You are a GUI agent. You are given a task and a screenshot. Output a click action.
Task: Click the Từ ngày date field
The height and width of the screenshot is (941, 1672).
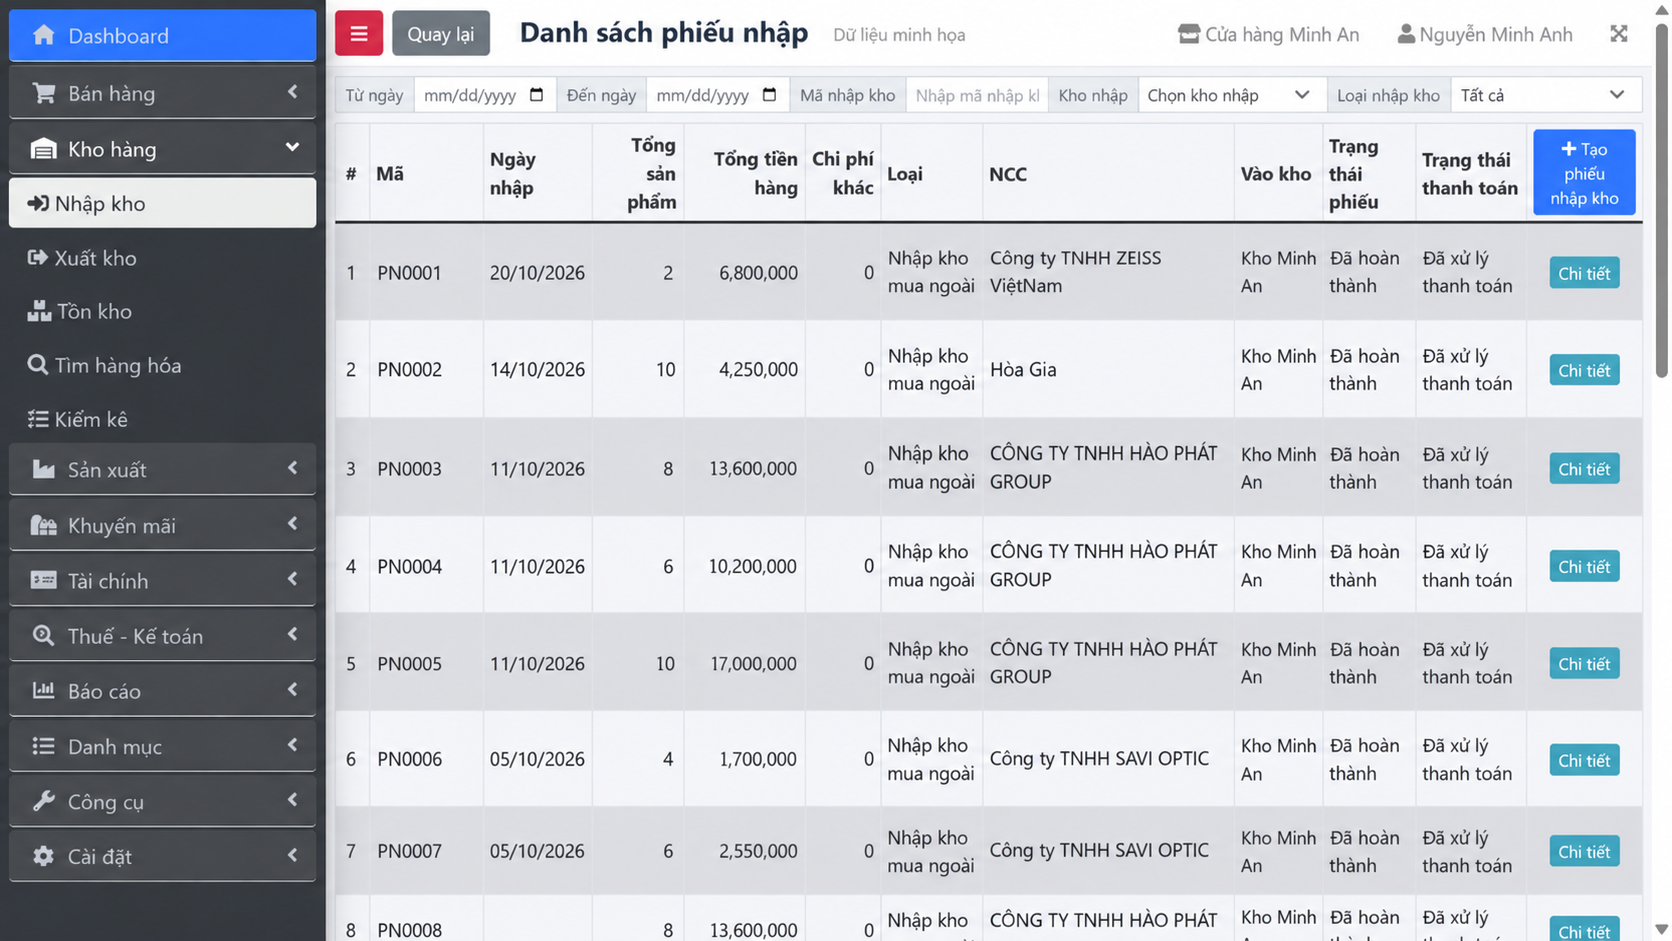click(485, 95)
